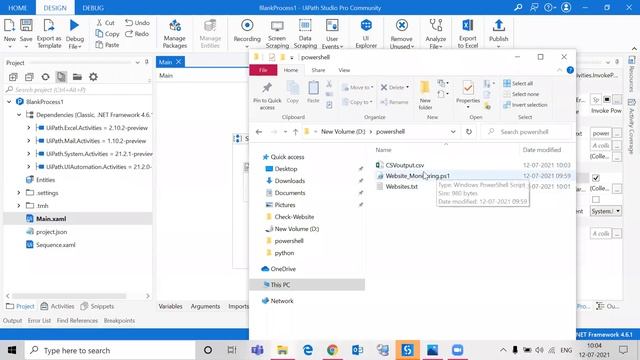The image size is (640, 360).
Task: Expand UiPath.Mail.Activities dependency
Action: click(29, 141)
